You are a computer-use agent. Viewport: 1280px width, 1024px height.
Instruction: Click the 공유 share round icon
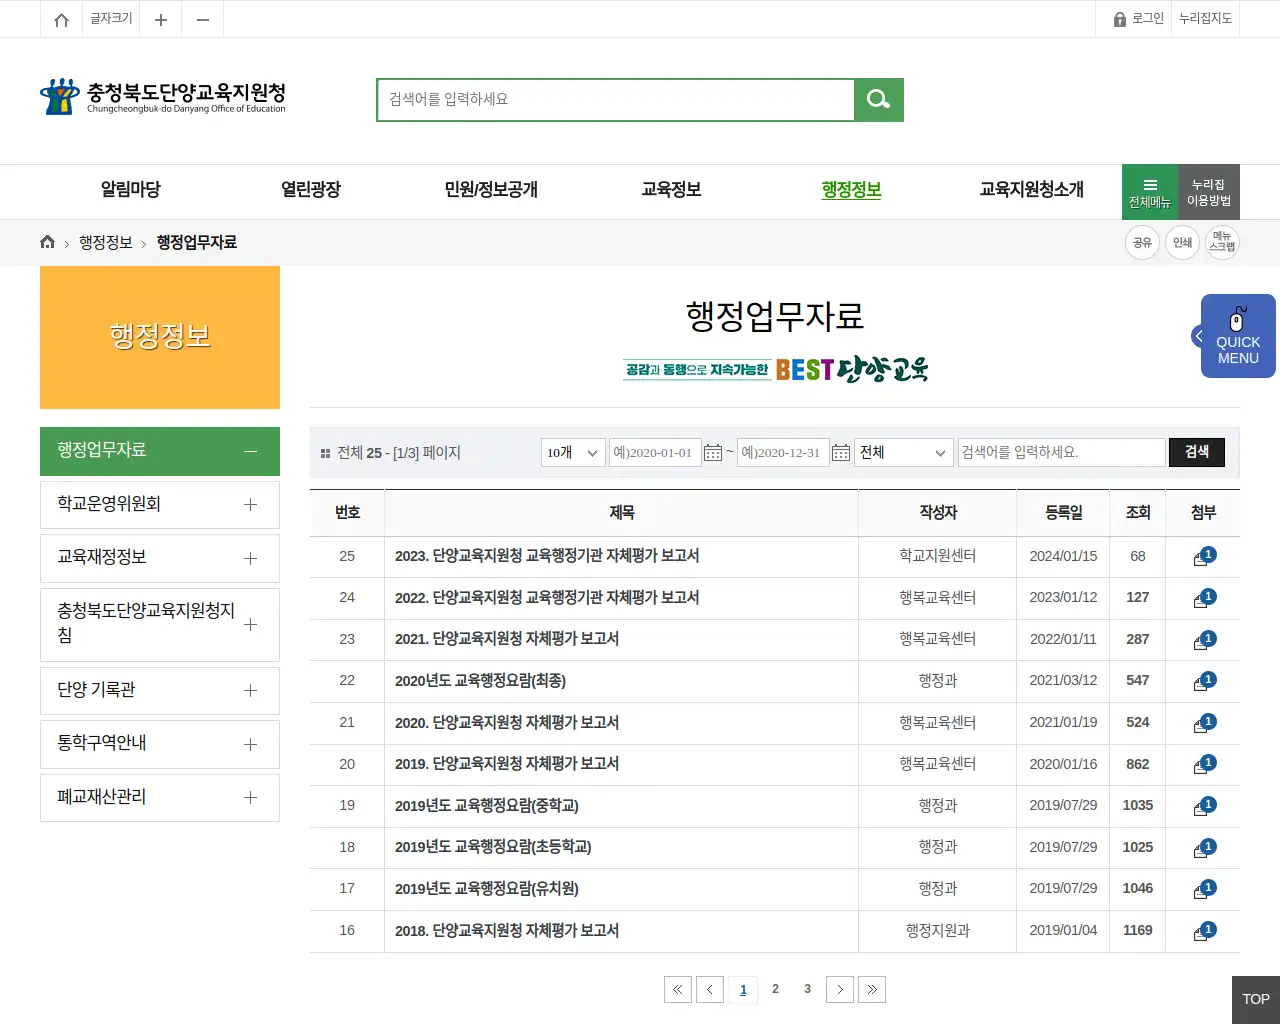tap(1142, 242)
